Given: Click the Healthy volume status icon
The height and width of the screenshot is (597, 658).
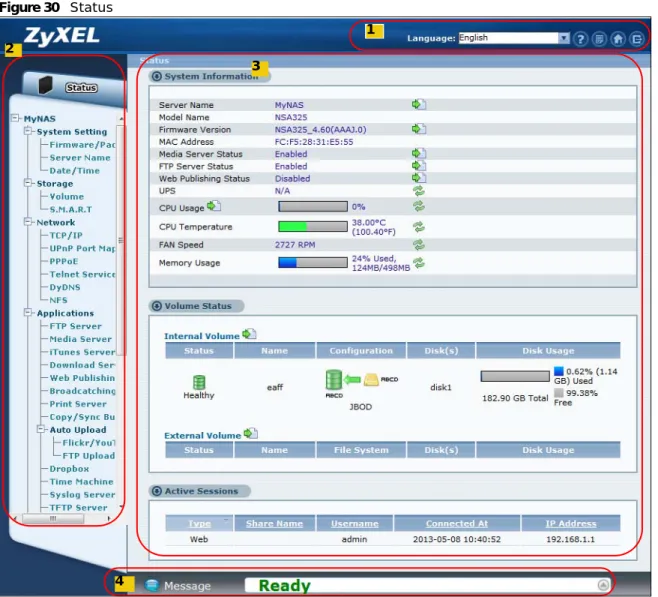Looking at the screenshot, I should click(x=199, y=382).
